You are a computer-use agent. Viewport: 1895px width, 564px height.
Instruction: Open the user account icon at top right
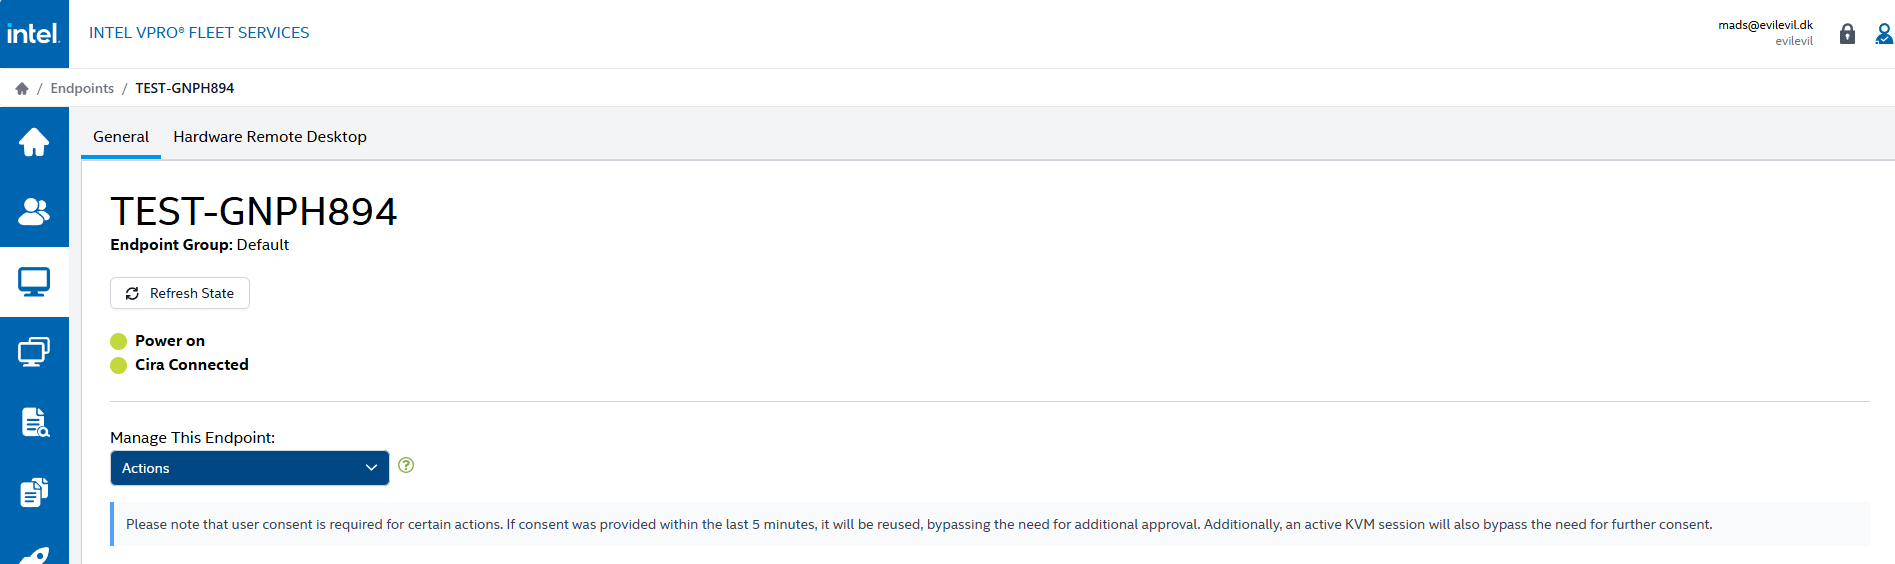pos(1883,34)
